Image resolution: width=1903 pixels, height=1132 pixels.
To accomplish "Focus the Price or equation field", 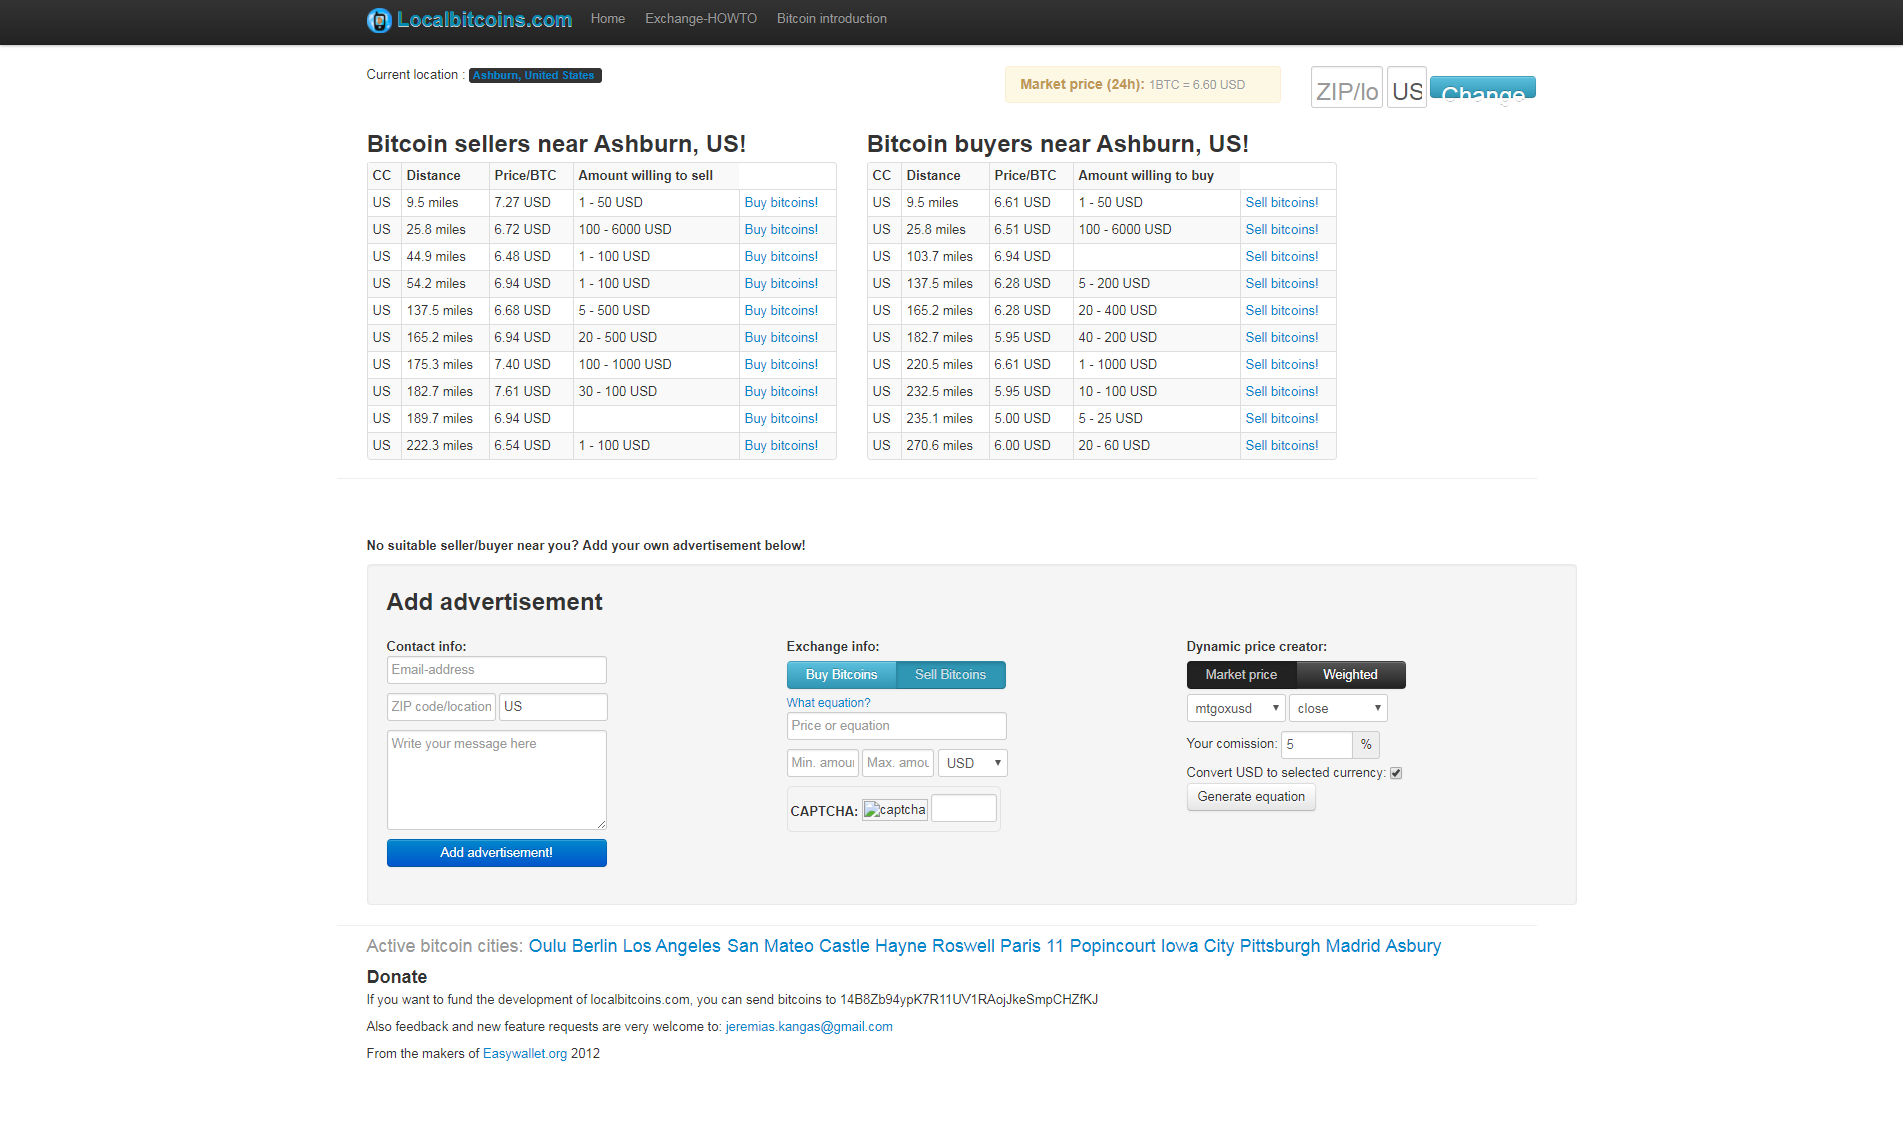I will click(896, 726).
